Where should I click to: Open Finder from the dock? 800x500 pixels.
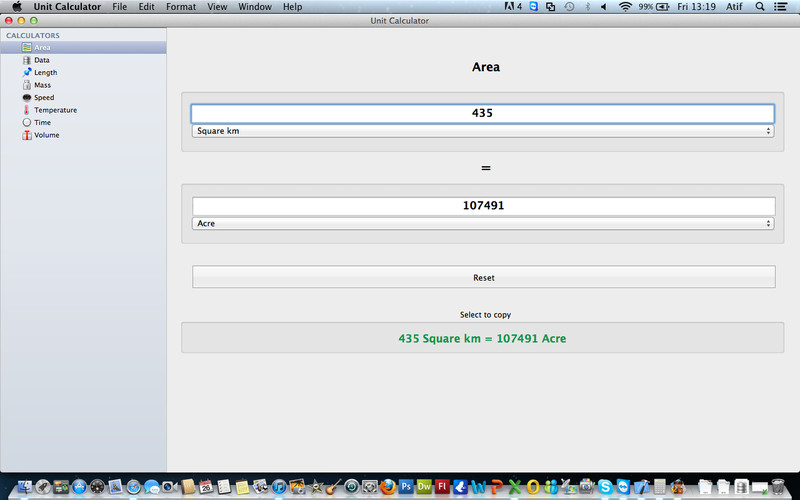tap(24, 487)
